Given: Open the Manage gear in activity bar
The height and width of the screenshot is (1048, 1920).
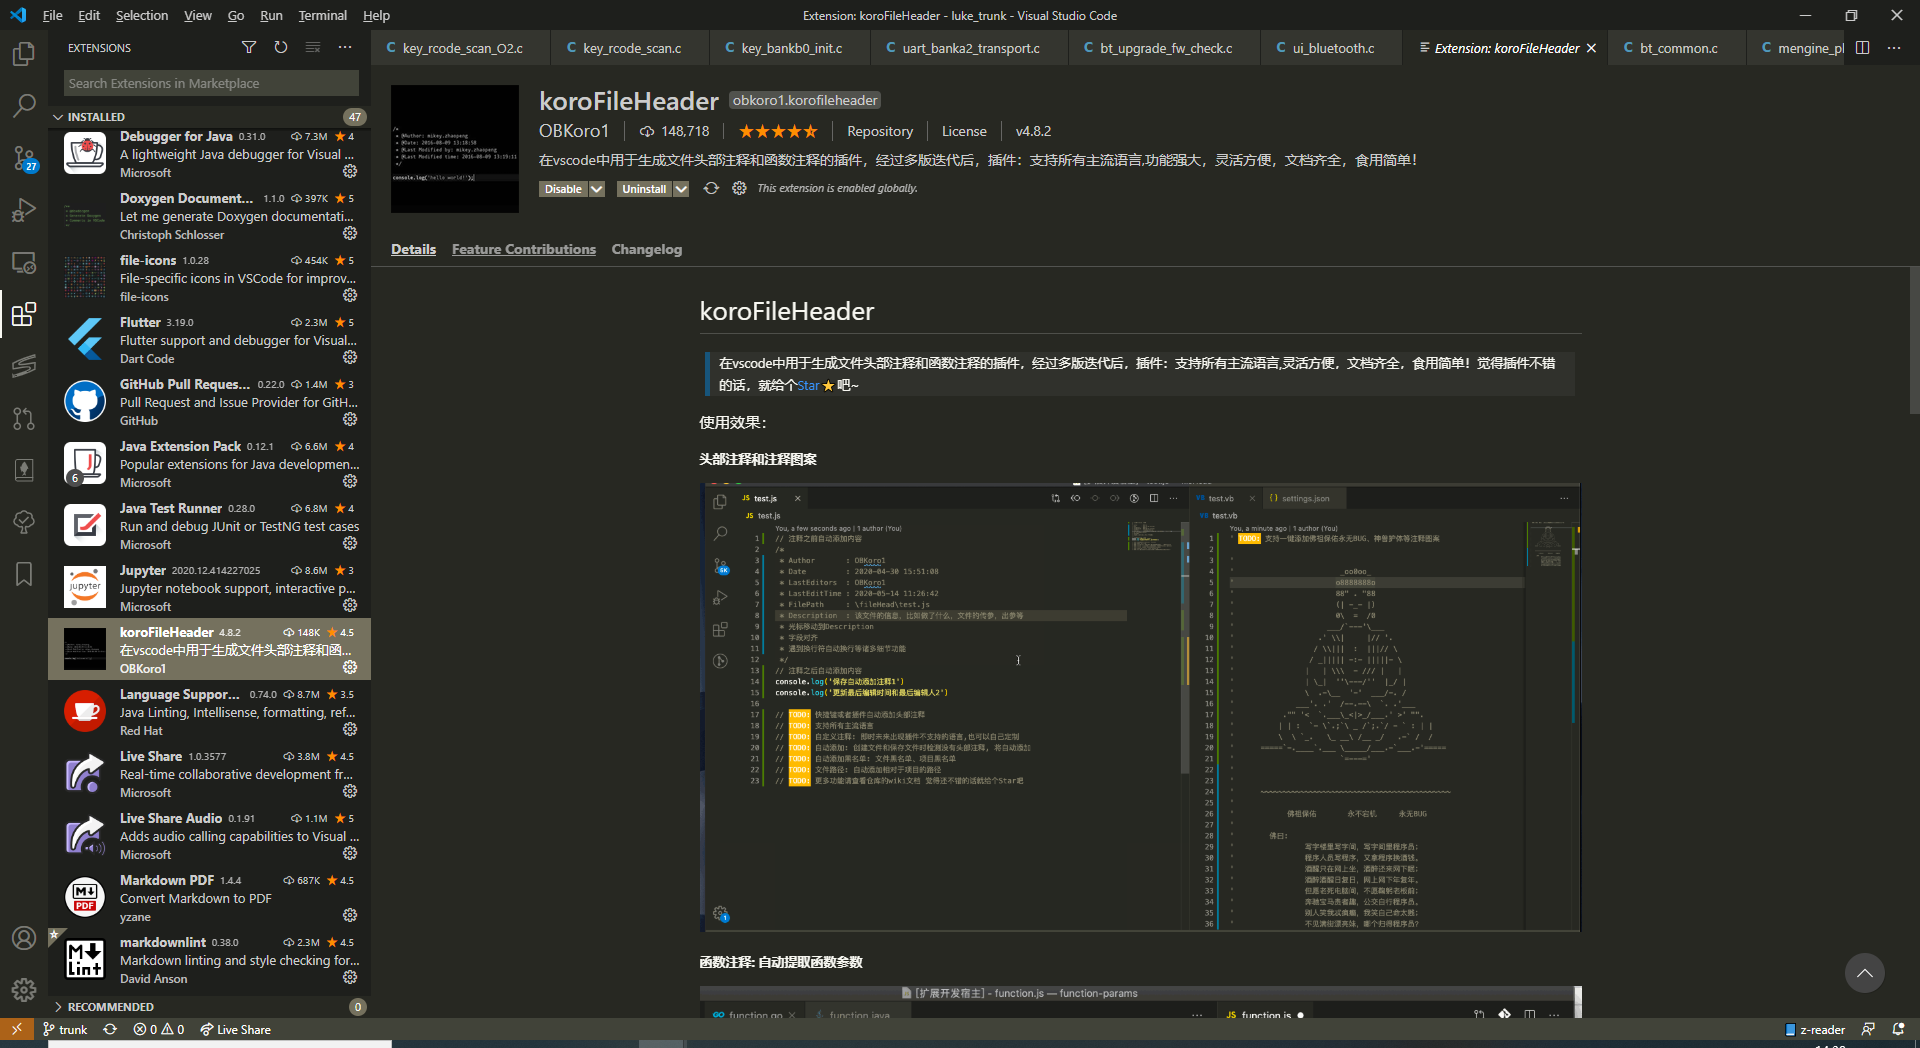Looking at the screenshot, I should (24, 990).
